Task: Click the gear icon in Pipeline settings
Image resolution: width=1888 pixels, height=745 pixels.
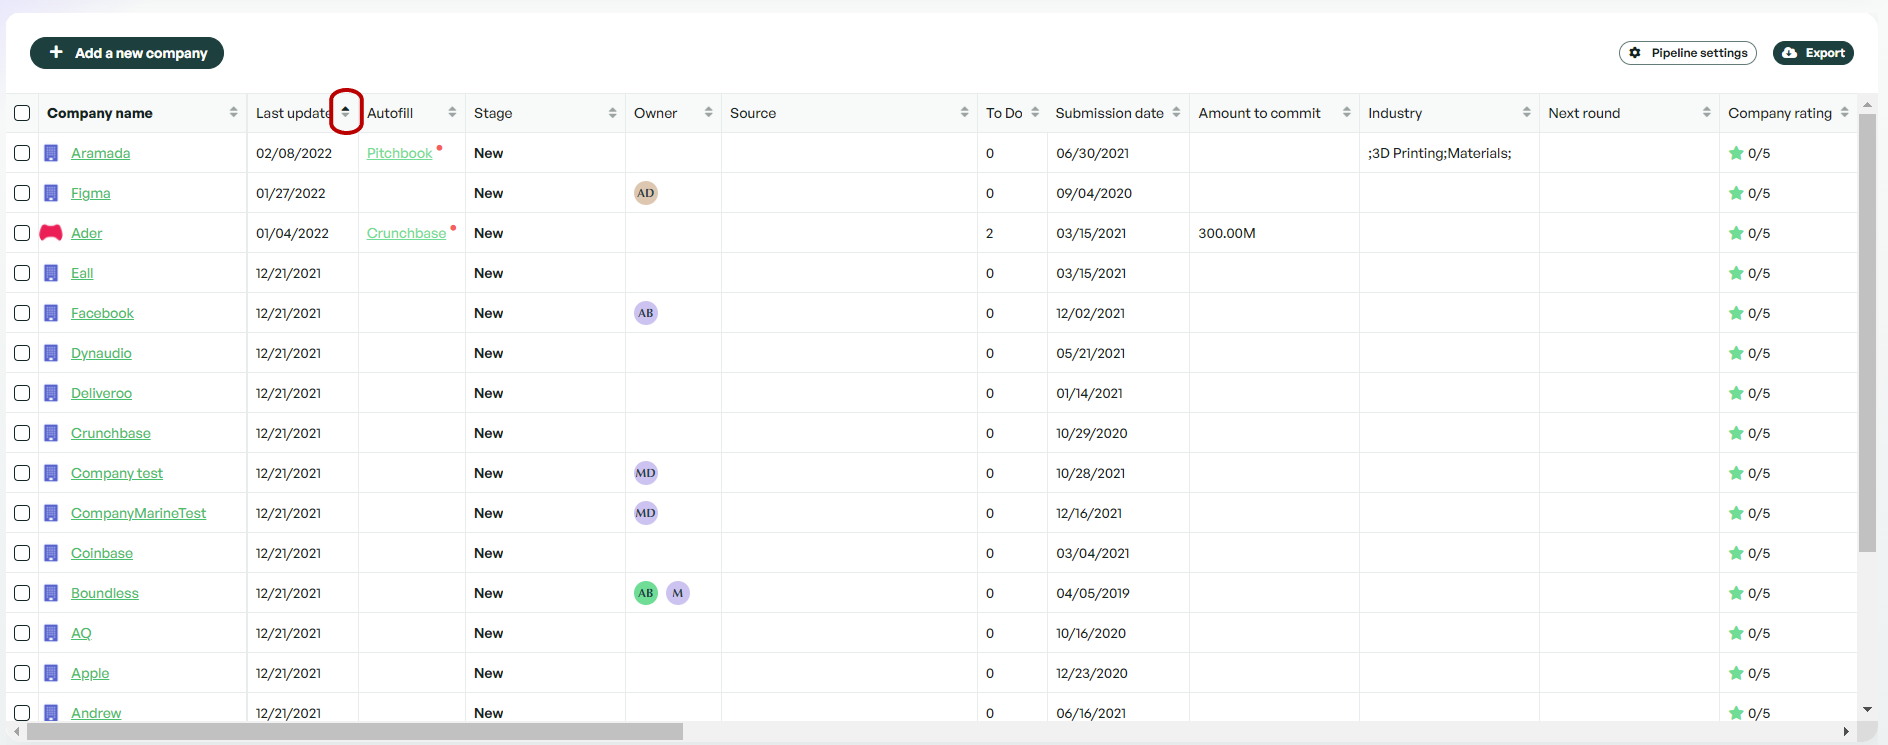Action: point(1635,53)
